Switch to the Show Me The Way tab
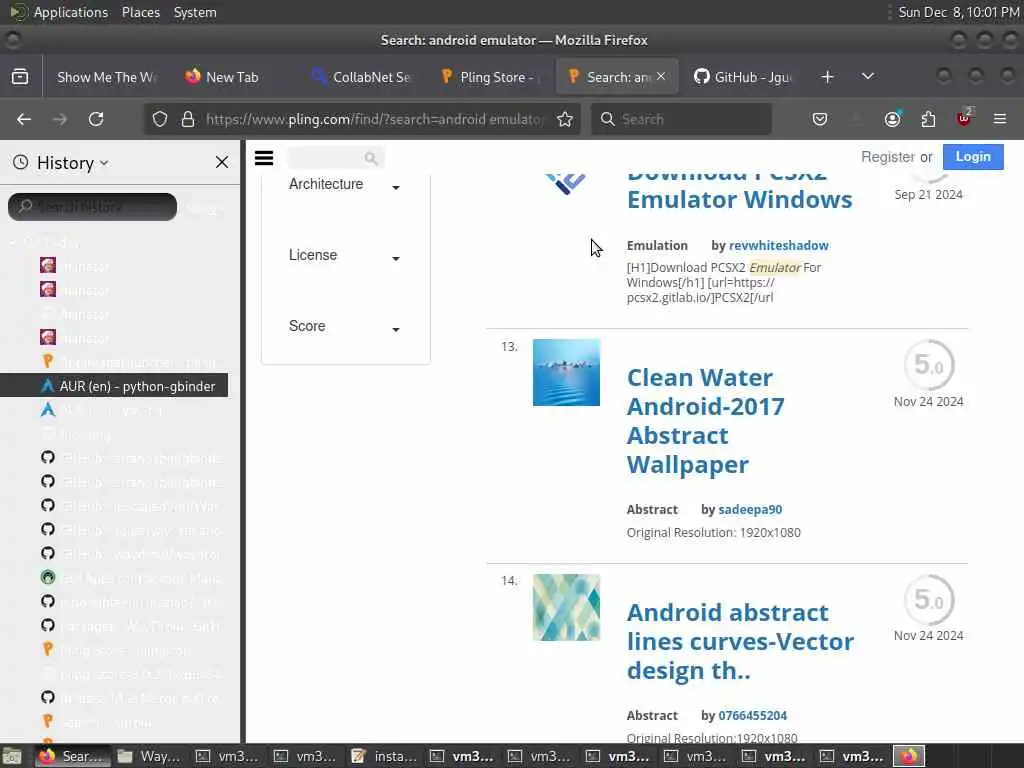 pos(107,77)
